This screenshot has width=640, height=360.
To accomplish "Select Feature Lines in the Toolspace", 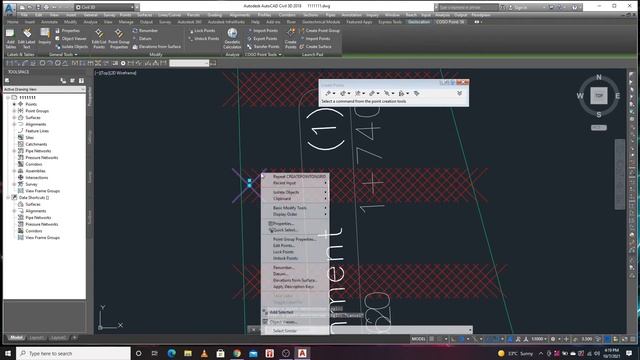I will click(37, 131).
